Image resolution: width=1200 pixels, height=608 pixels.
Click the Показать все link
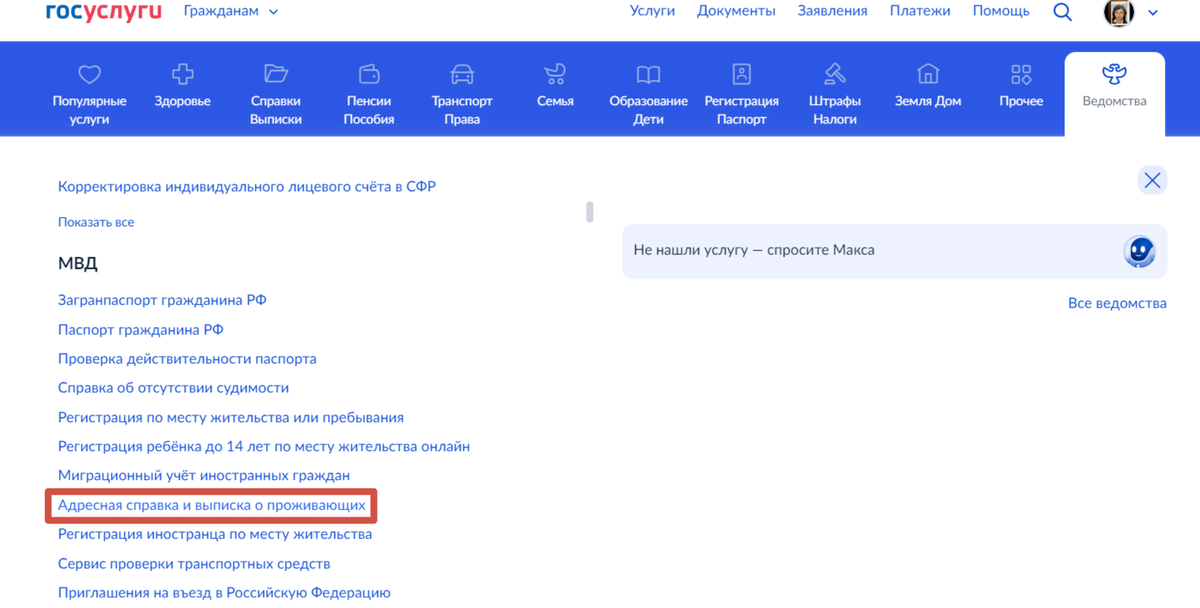click(x=95, y=221)
